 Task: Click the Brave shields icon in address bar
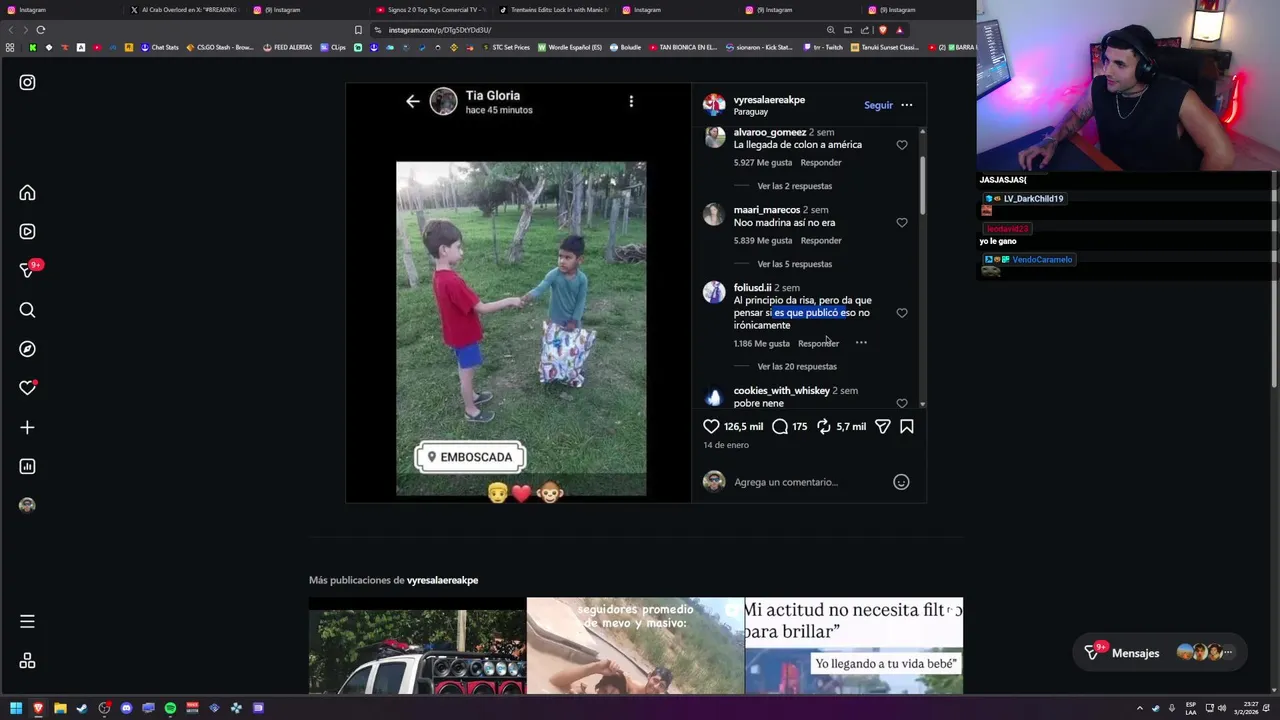(x=882, y=30)
